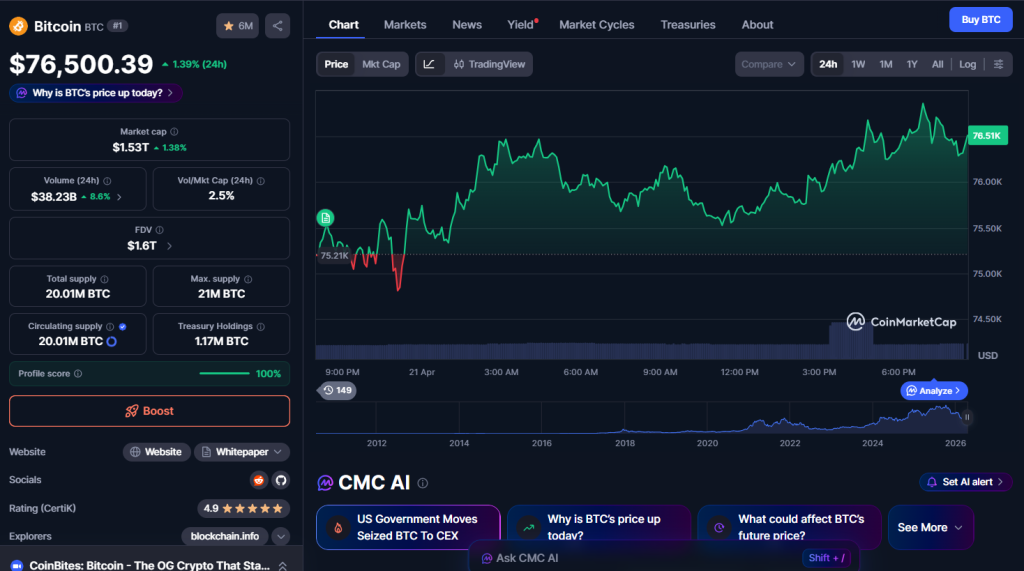Open the Reddit social icon
Viewport: 1024px width, 571px height.
point(259,480)
